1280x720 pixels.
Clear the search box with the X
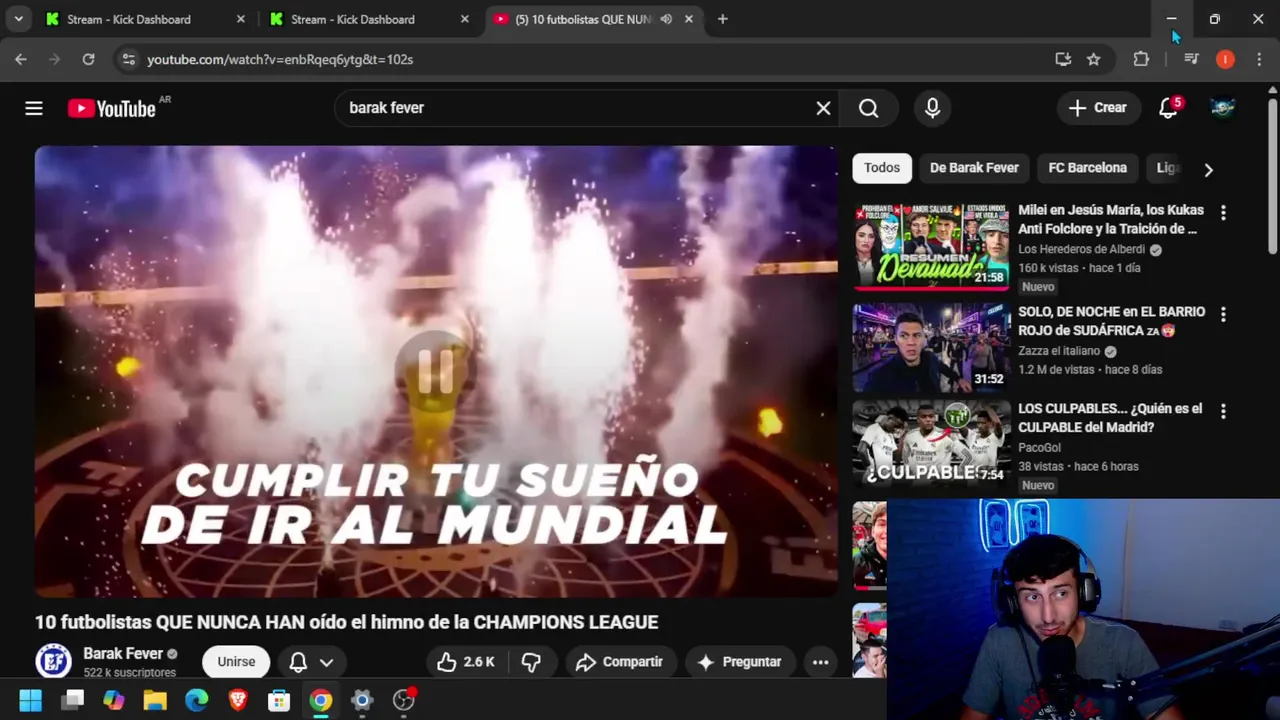(x=823, y=108)
